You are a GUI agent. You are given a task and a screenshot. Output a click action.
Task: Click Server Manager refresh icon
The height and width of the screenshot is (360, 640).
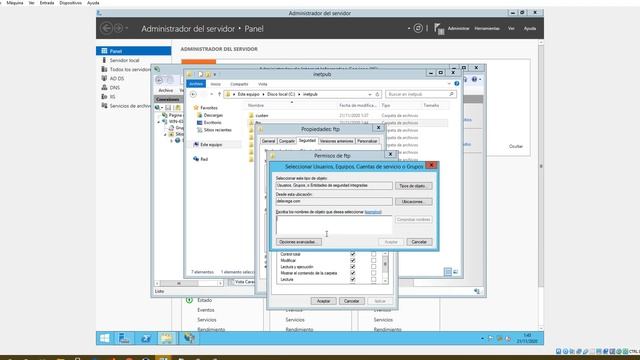tap(418, 28)
